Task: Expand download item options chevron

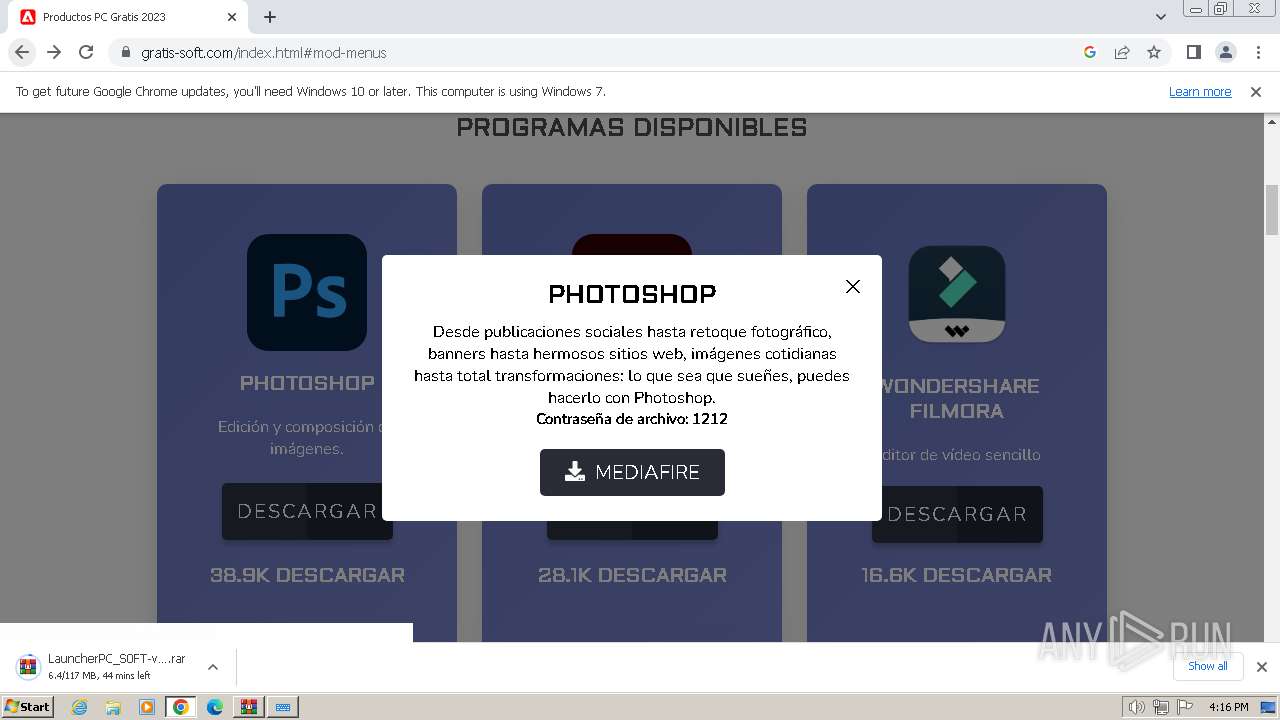Action: (213, 667)
